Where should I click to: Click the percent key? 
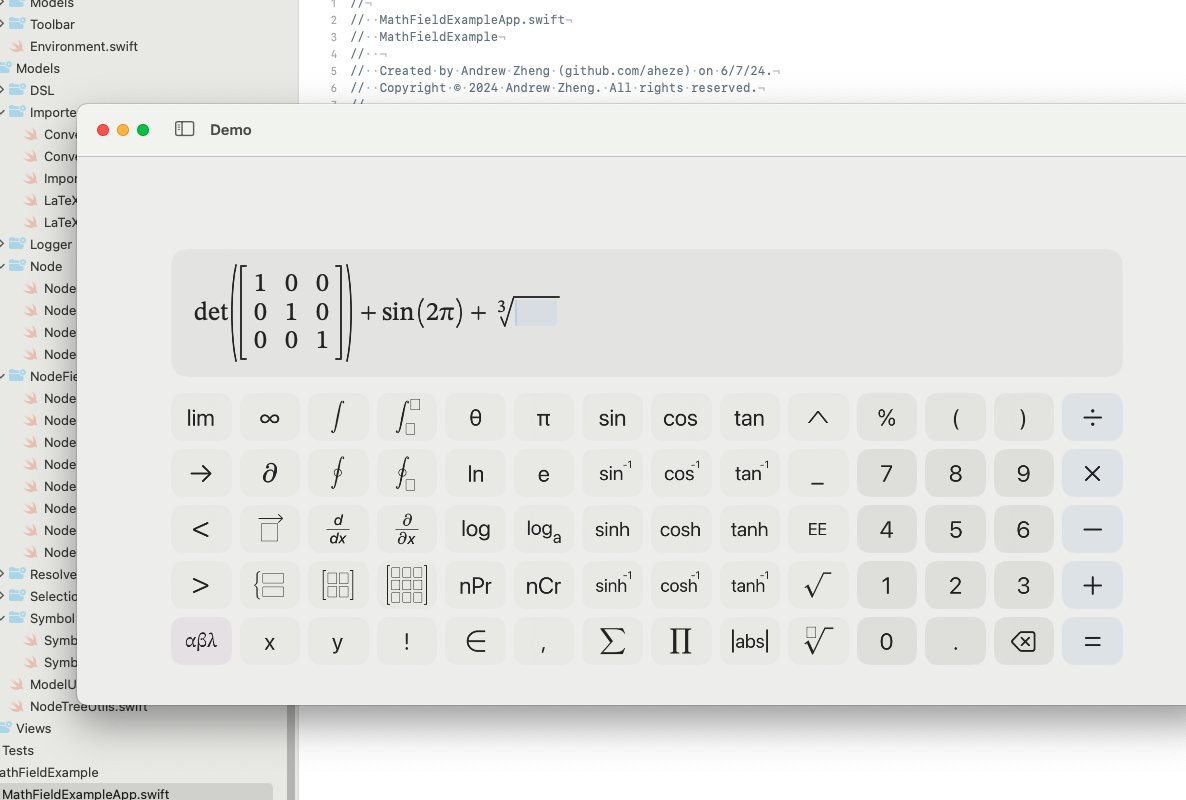pos(886,417)
